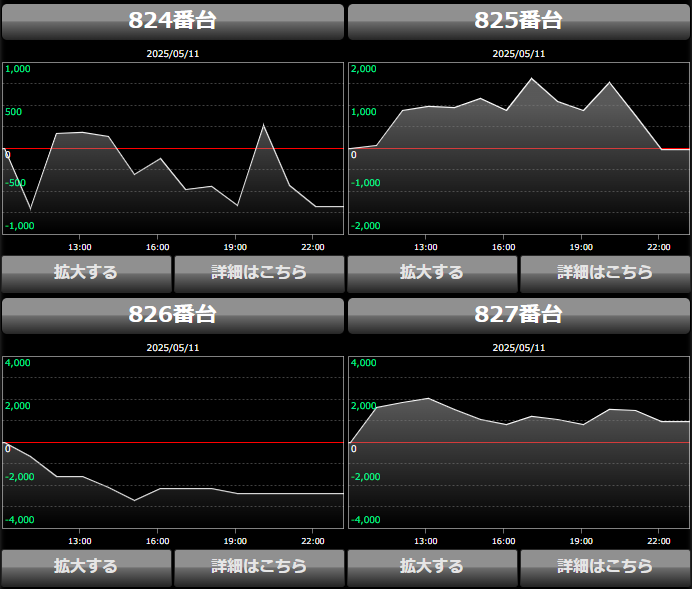
Task: Click the -4,000 axis label in 827番台 graph
Action: 365,520
